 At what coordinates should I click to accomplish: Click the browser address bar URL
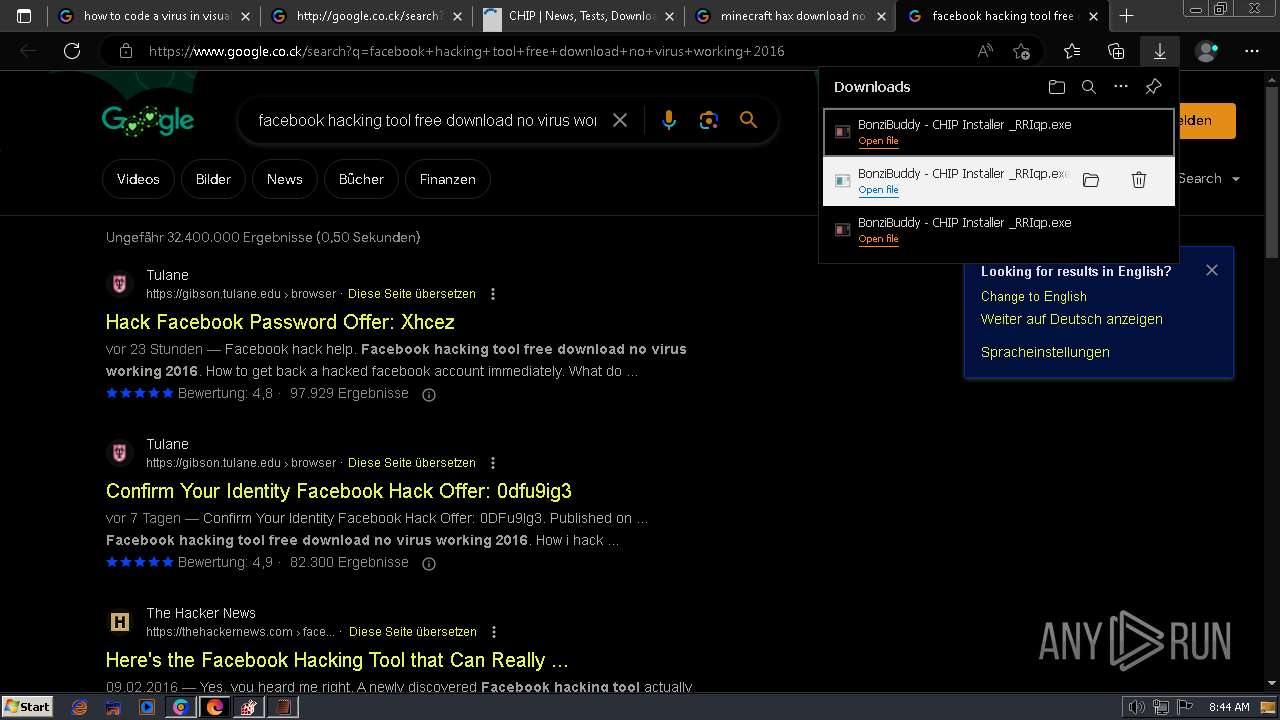[467, 51]
